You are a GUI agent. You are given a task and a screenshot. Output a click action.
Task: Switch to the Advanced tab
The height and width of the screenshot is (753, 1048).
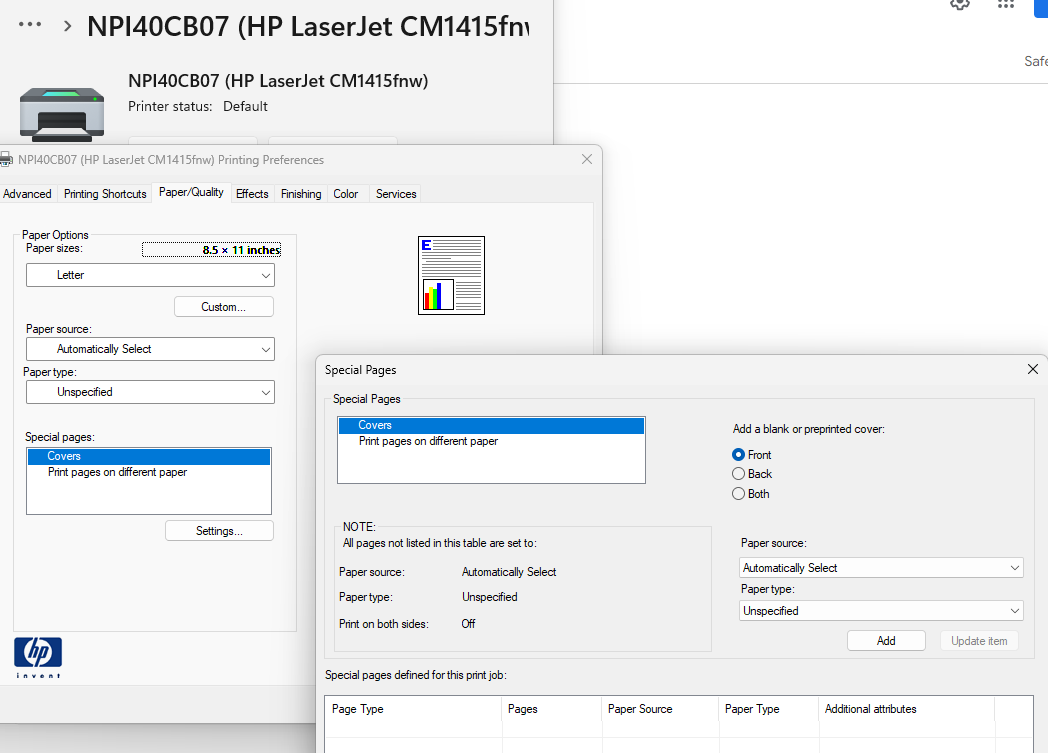click(27, 194)
